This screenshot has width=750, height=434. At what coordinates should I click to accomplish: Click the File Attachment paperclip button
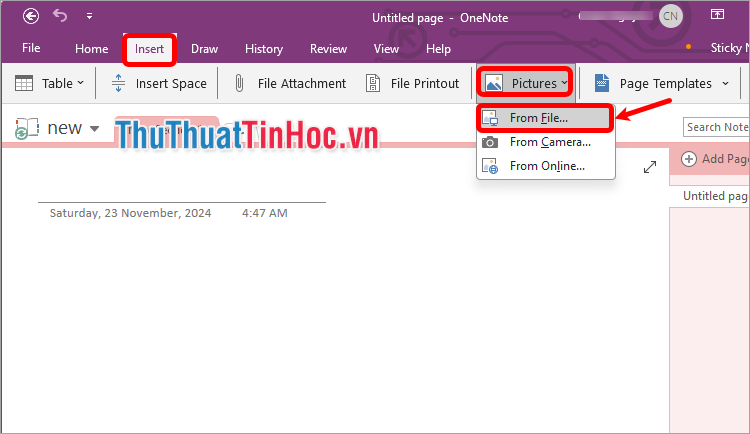[x=290, y=83]
